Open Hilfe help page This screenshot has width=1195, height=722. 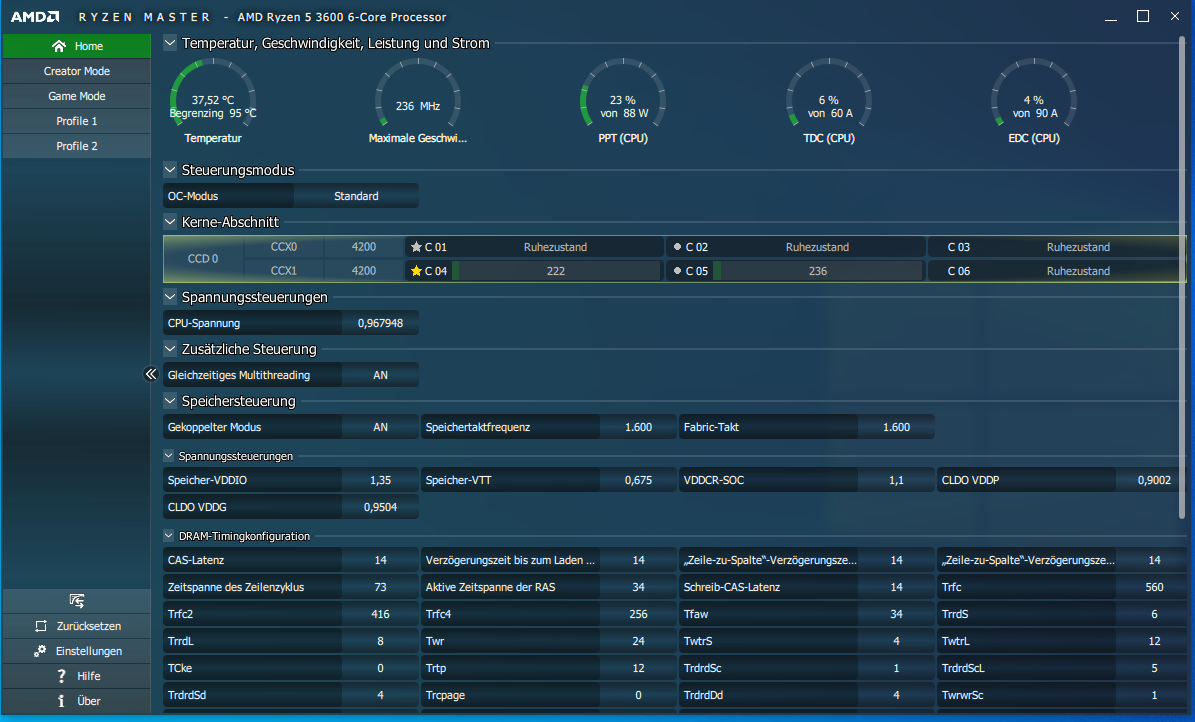point(76,676)
